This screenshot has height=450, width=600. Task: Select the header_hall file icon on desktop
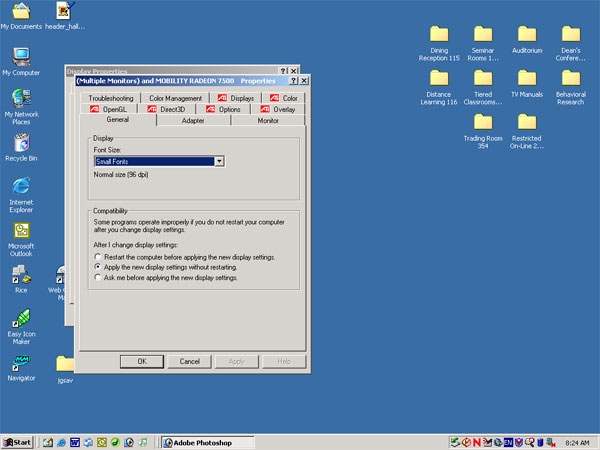(65, 15)
